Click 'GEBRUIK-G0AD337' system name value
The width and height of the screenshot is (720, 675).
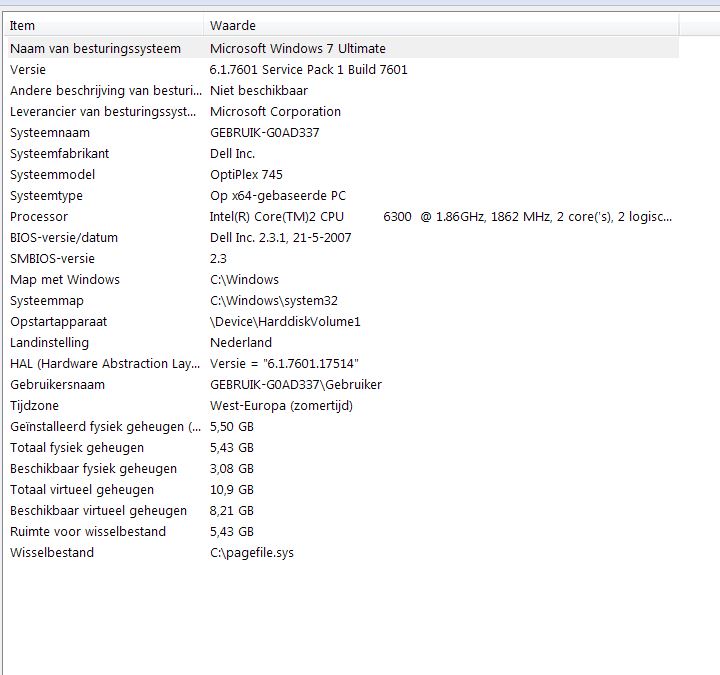click(x=264, y=133)
